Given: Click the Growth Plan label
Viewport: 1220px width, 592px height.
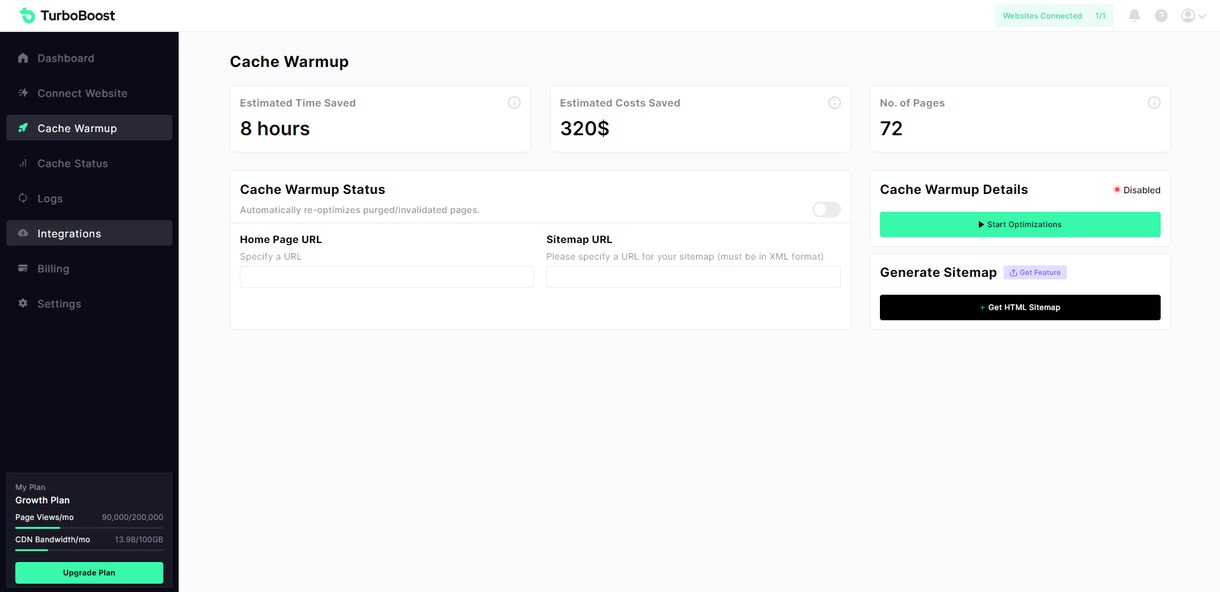Looking at the screenshot, I should 42,500.
